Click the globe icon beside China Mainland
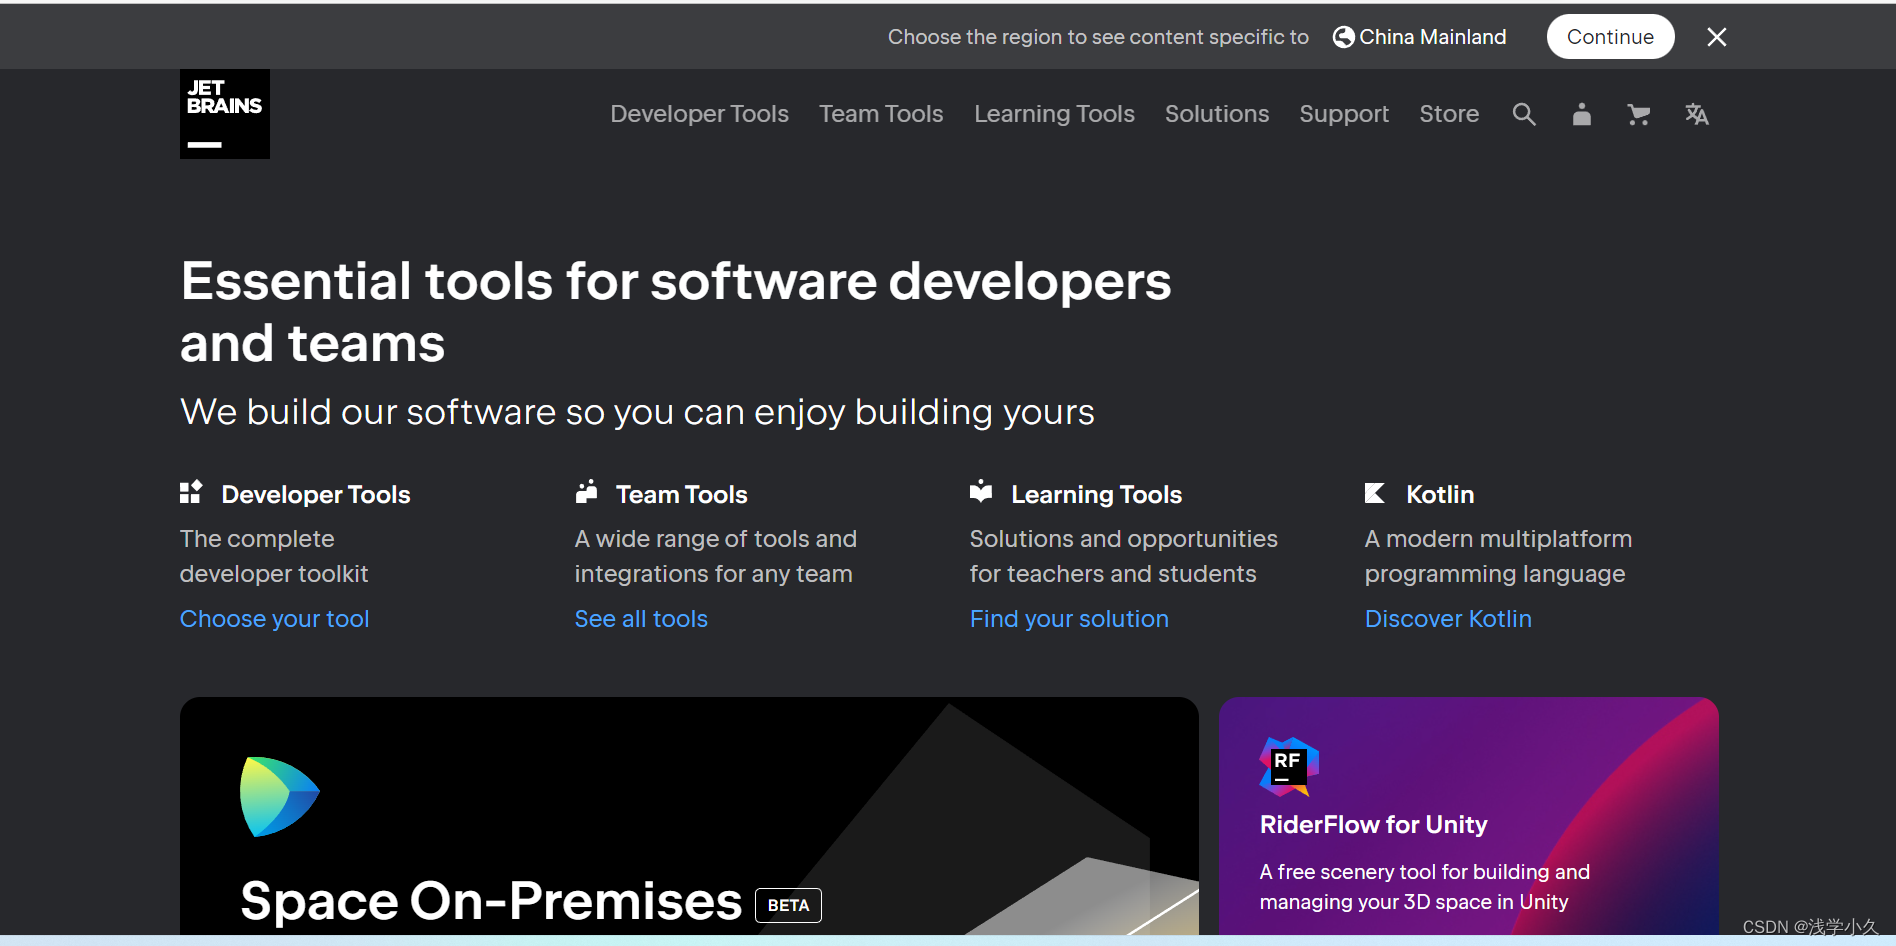Viewport: 1896px width, 946px height. click(x=1344, y=37)
